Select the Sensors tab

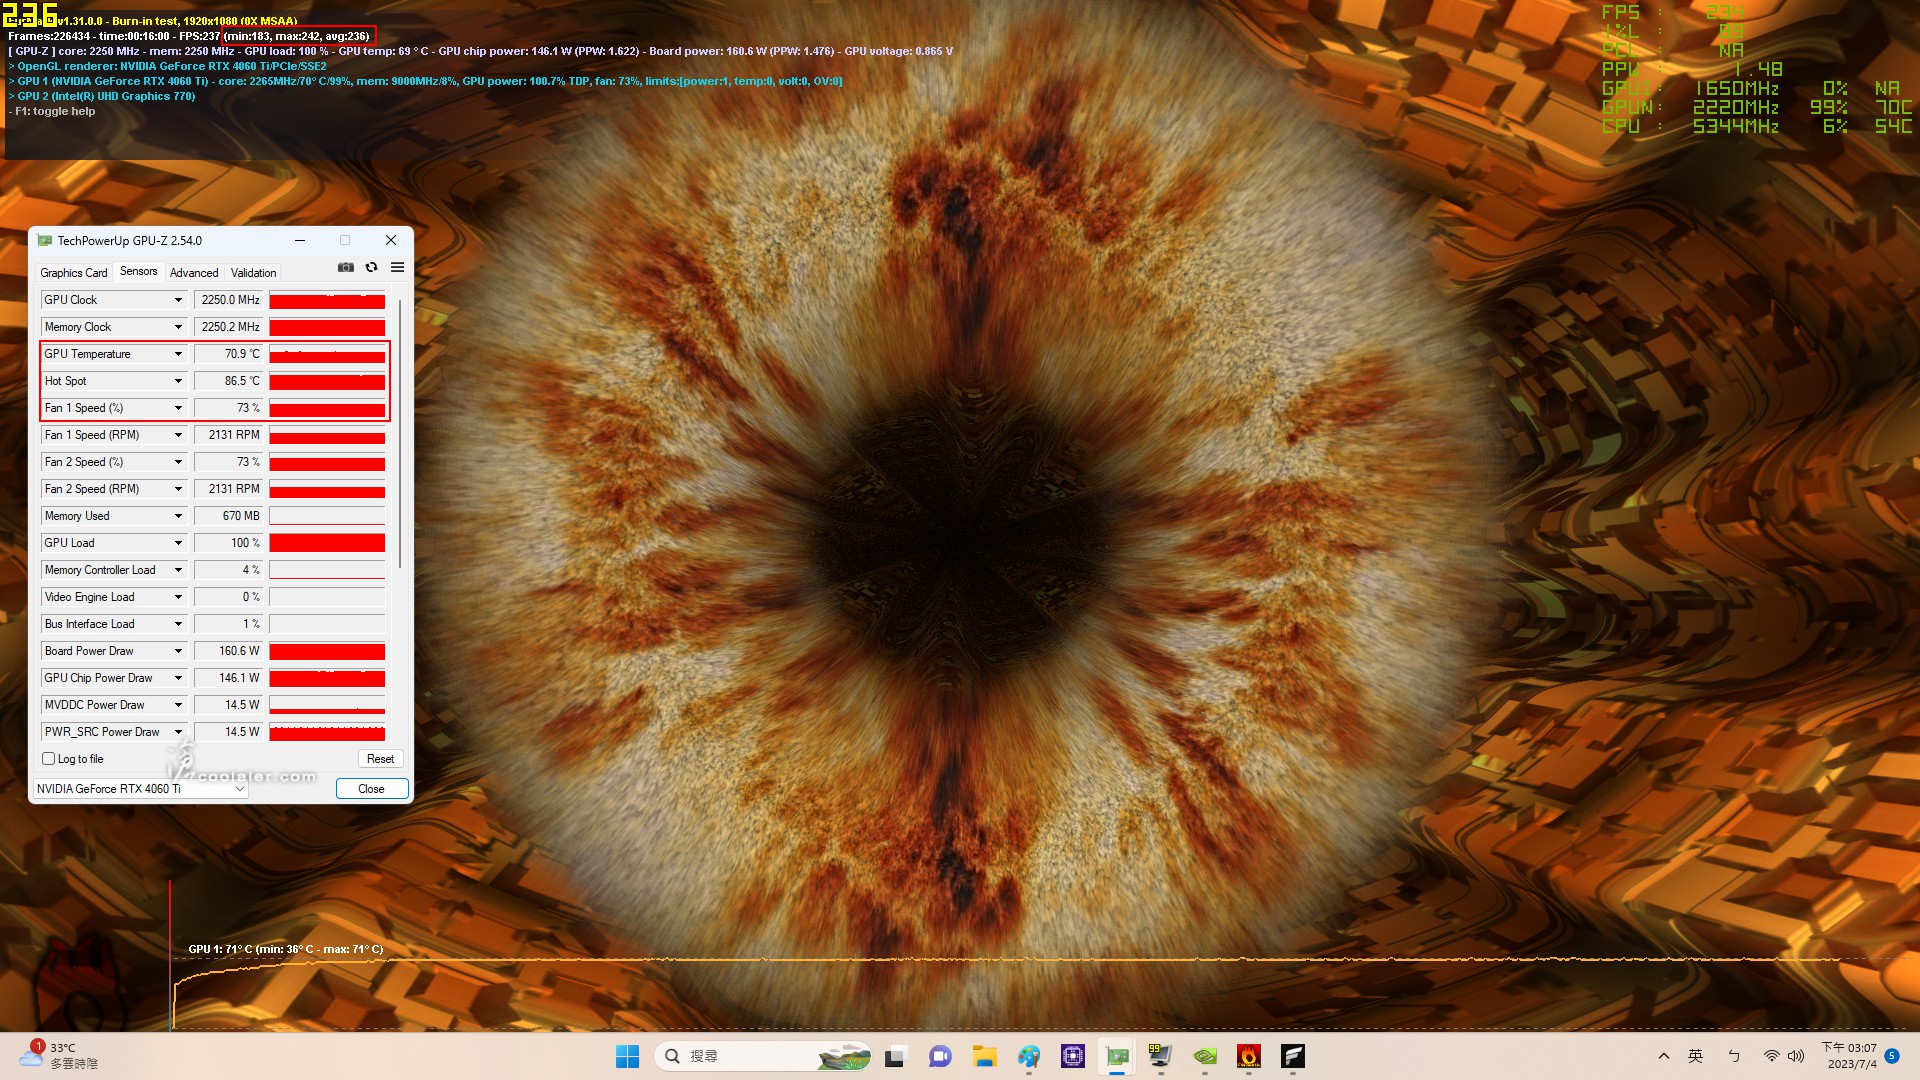[139, 271]
